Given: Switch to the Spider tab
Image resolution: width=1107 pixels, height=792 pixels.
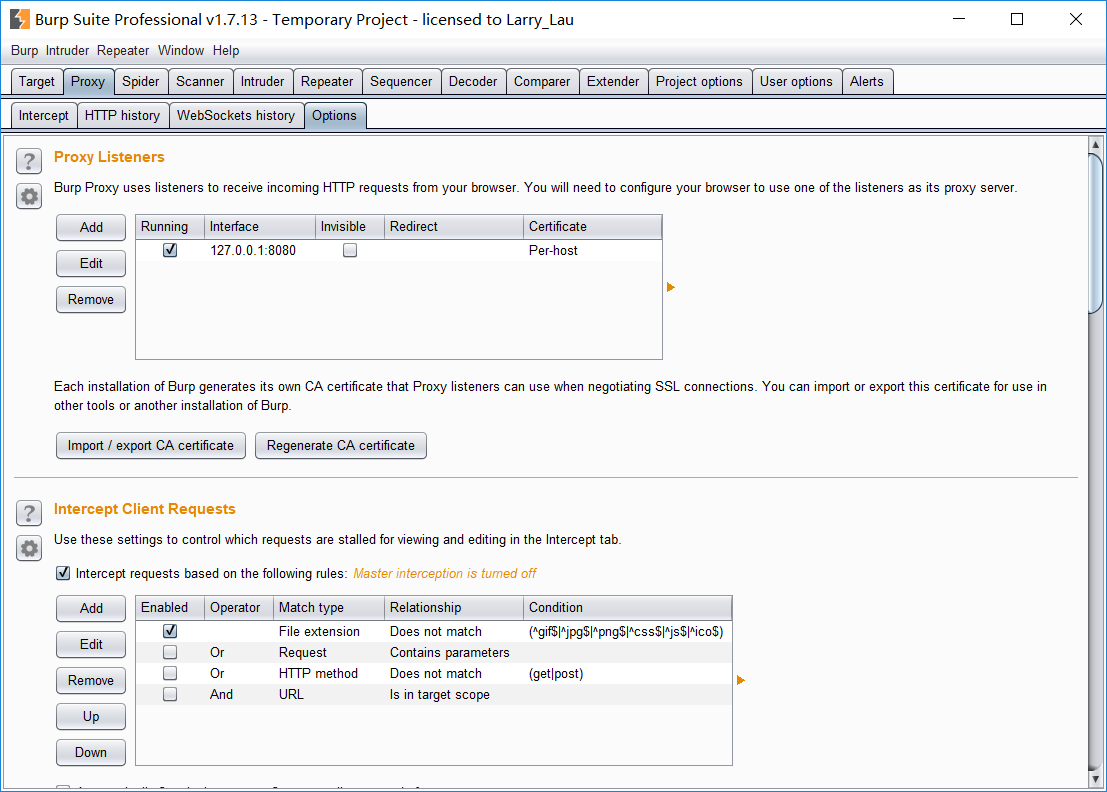Looking at the screenshot, I should [140, 82].
